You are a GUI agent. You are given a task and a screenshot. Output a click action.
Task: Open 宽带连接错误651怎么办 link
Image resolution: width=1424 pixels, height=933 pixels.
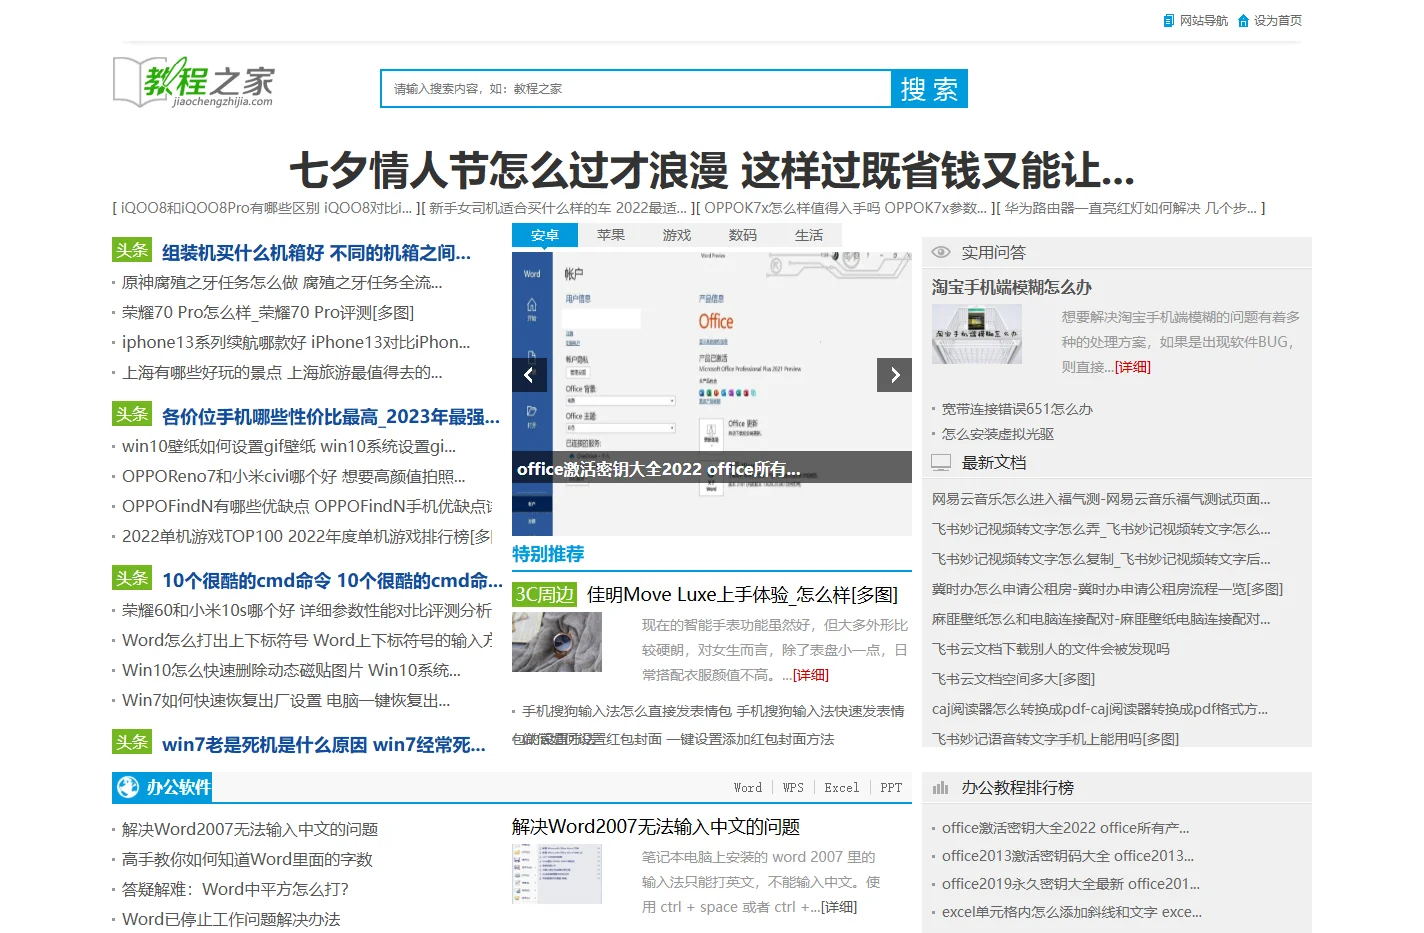pos(1017,409)
